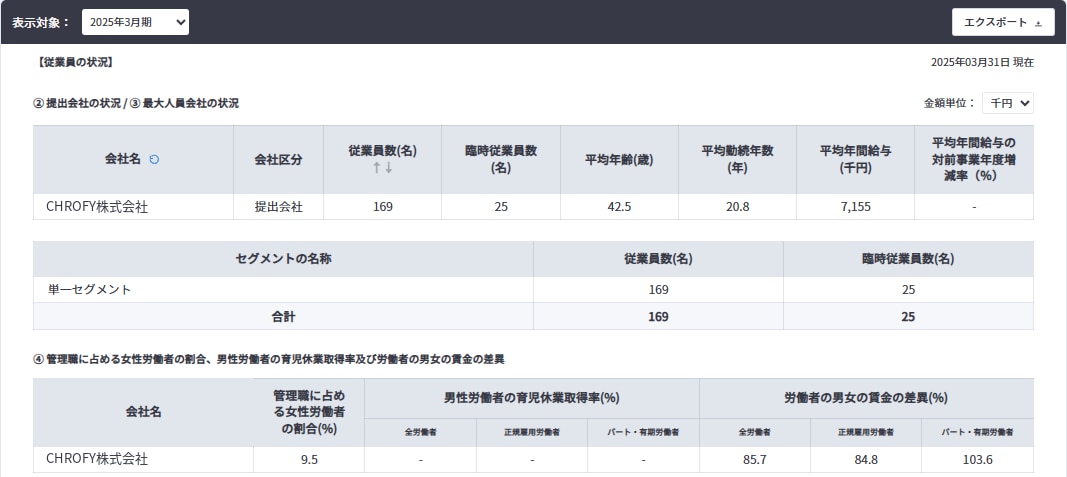The width and height of the screenshot is (1067, 477).
Task: Click the ② 提出会社の状況 / ③ 最大人員会社の状況 heading
Action: point(136,103)
